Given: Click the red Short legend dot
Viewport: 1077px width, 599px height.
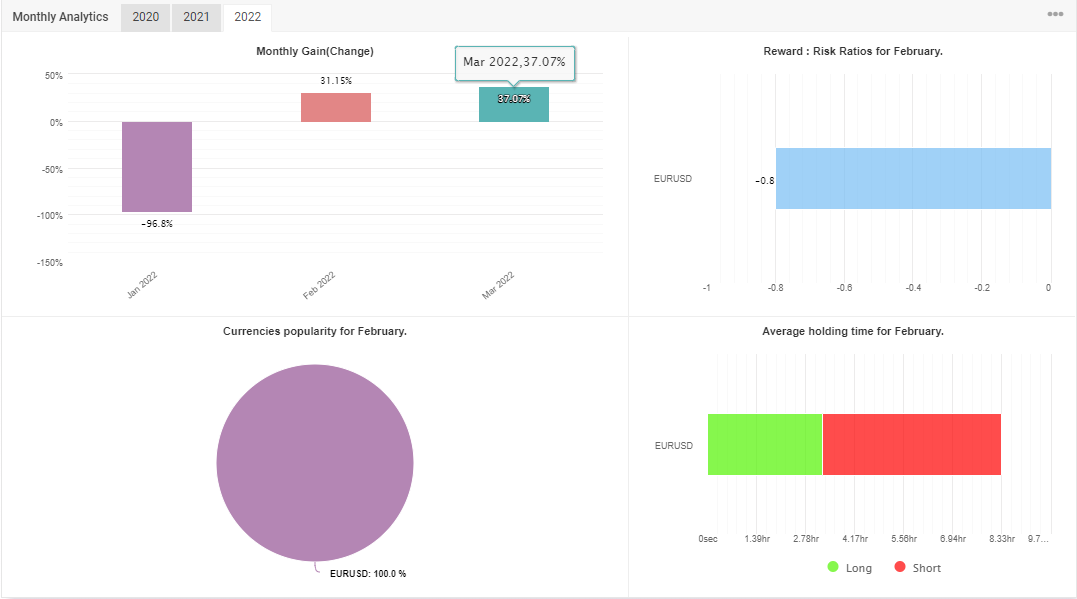Looking at the screenshot, I should [900, 567].
